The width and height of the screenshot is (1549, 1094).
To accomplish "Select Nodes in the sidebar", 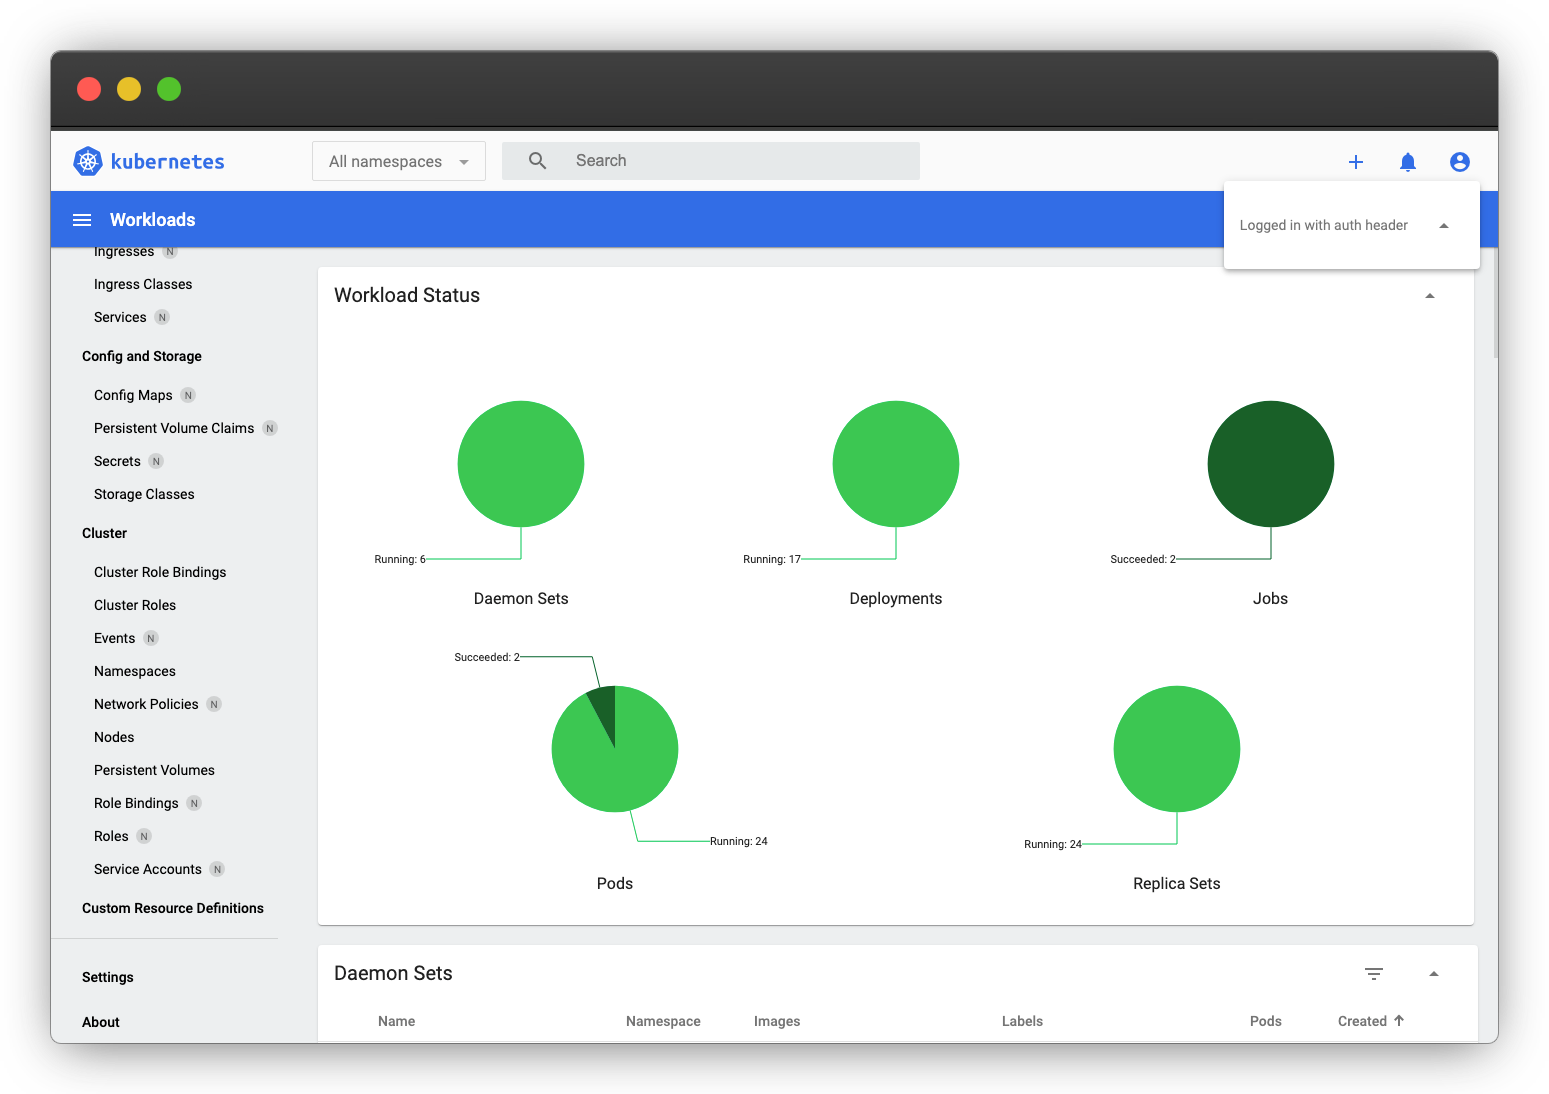I will (113, 737).
